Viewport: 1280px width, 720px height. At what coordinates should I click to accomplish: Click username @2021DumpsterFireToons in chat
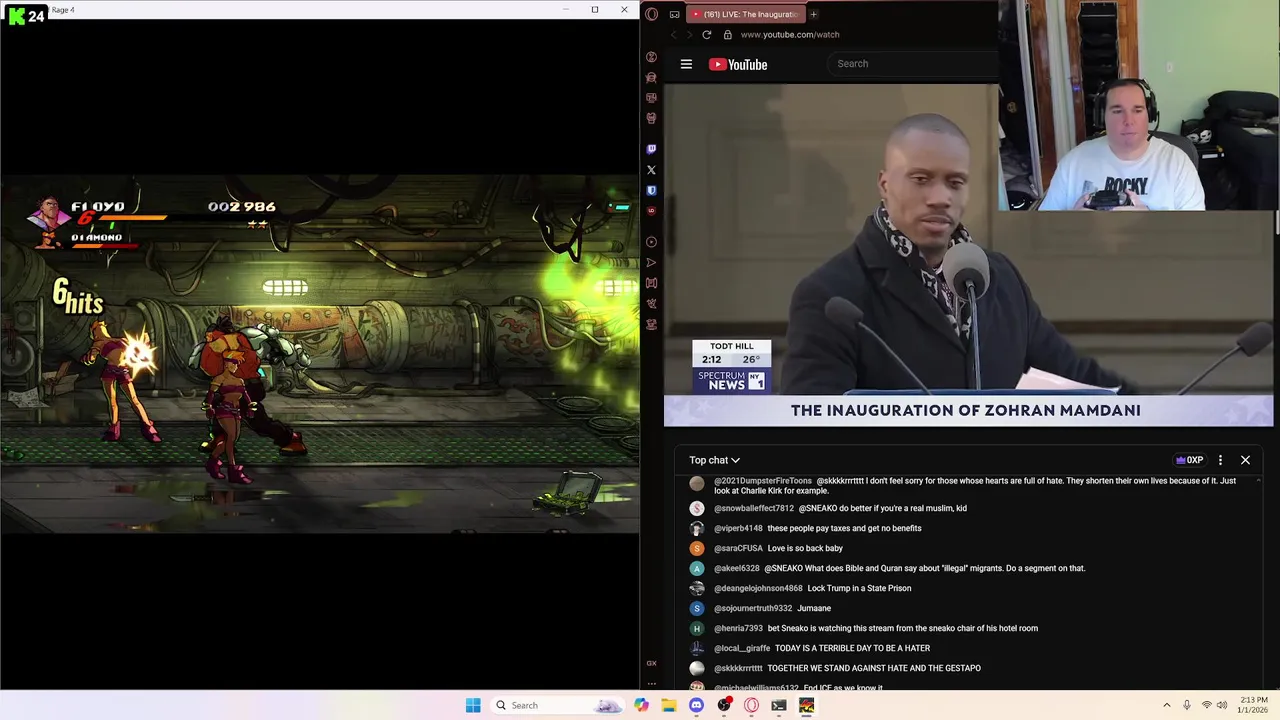click(763, 481)
